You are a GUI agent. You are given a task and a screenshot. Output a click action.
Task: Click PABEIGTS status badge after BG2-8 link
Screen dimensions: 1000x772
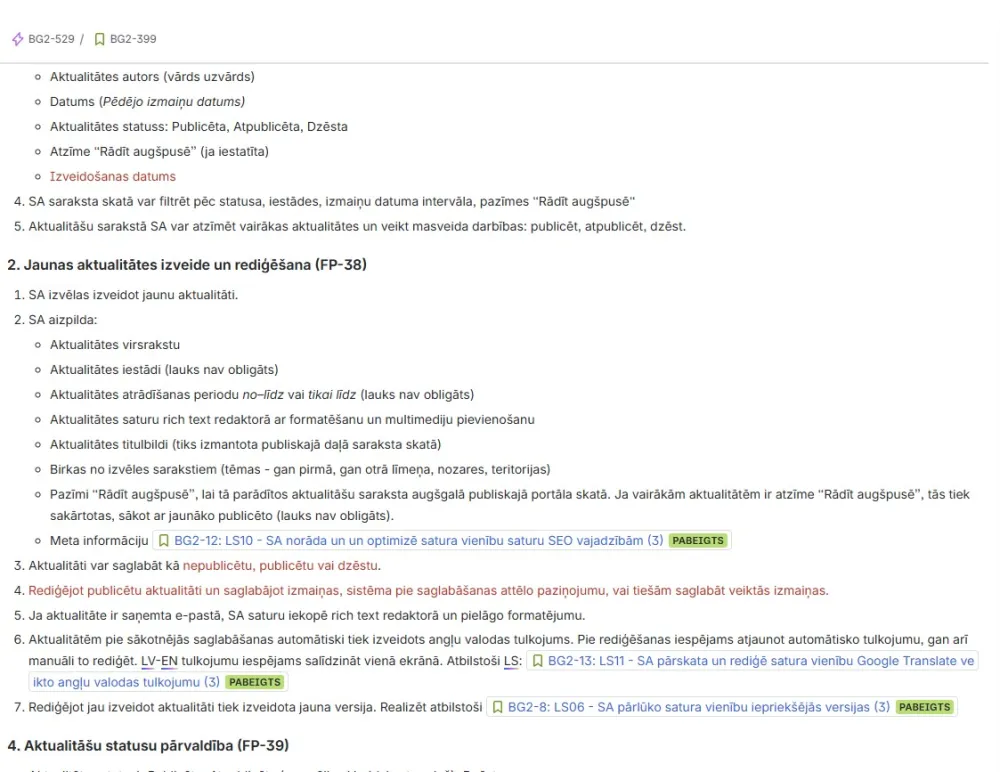pos(925,707)
